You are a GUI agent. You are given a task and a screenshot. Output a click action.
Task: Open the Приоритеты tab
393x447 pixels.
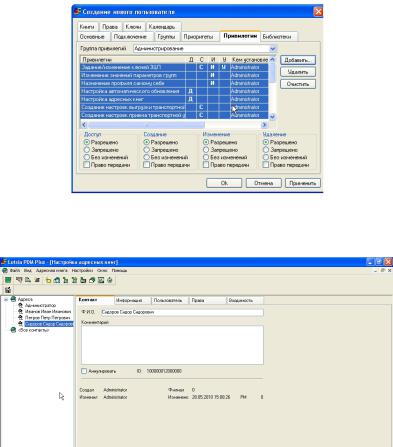199,37
